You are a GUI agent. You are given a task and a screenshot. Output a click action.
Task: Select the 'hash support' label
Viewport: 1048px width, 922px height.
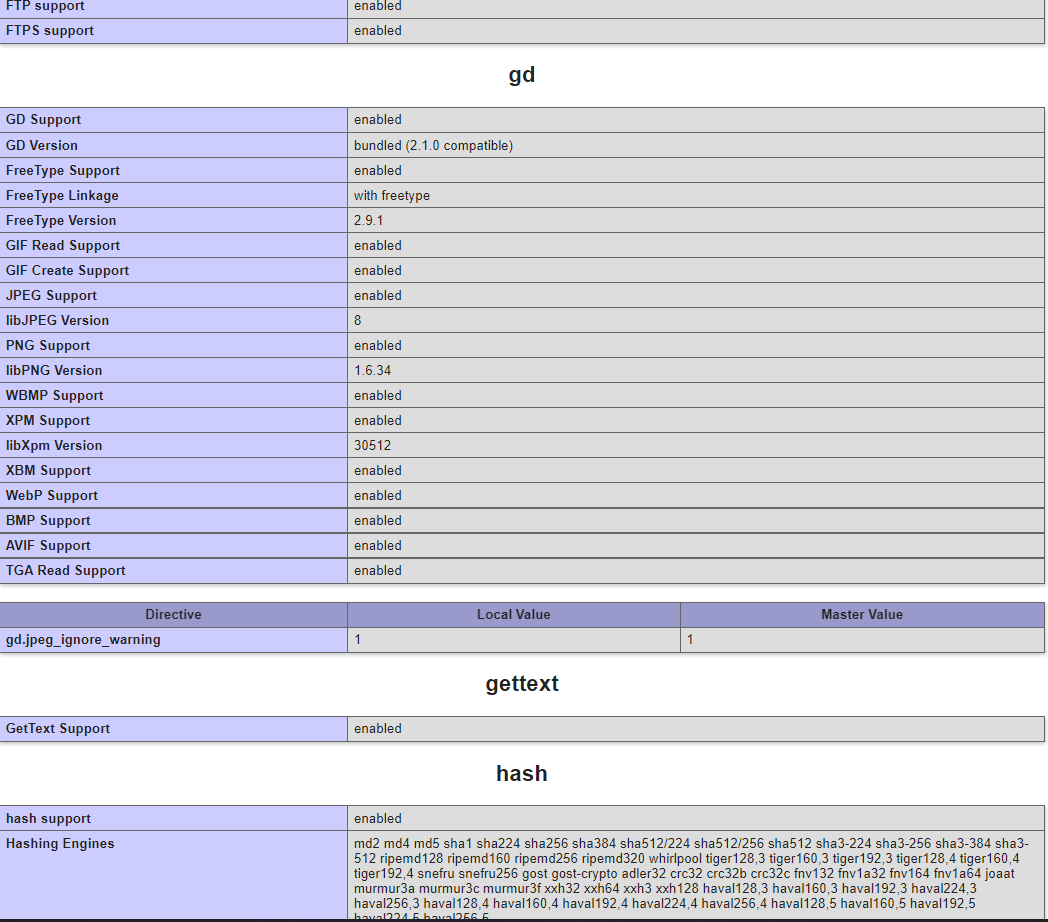click(x=48, y=818)
